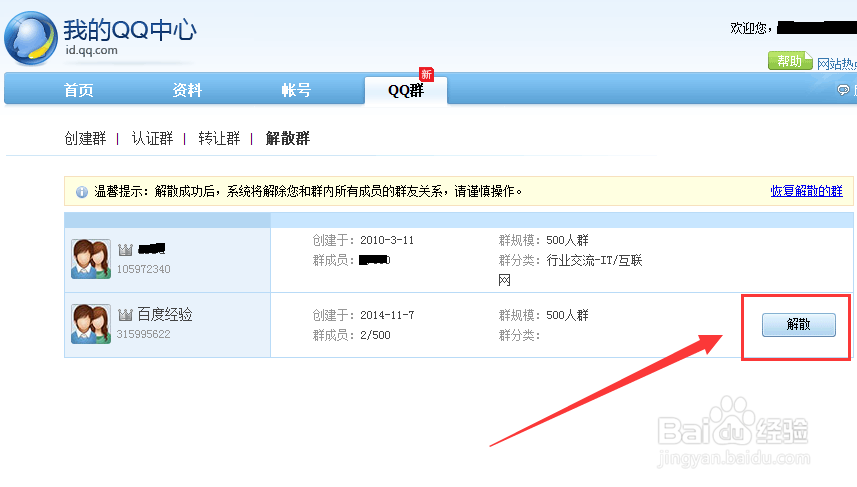
Task: Click the crown icon of group 105972340
Action: click(125, 250)
